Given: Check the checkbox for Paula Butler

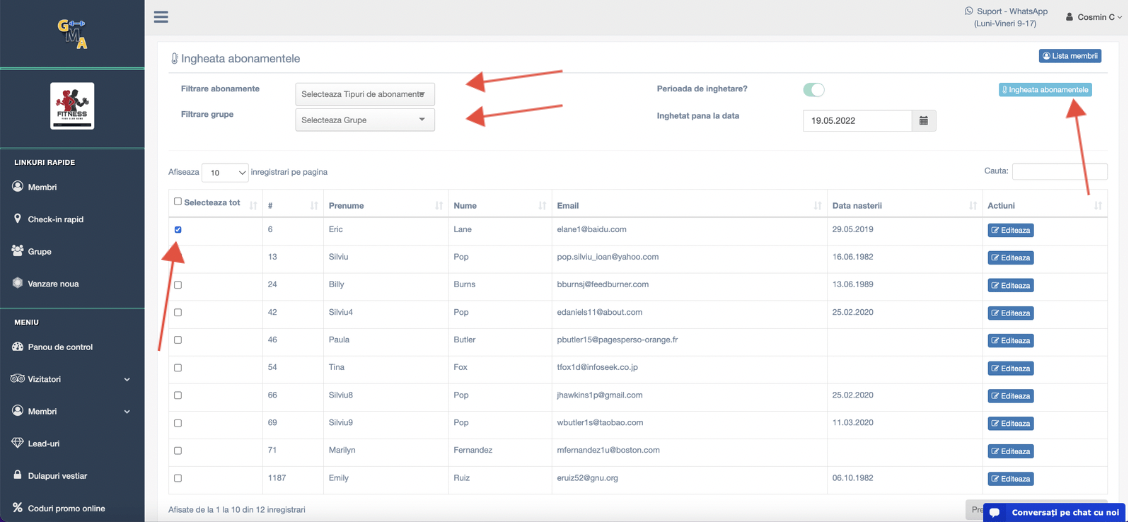Looking at the screenshot, I should 178,340.
